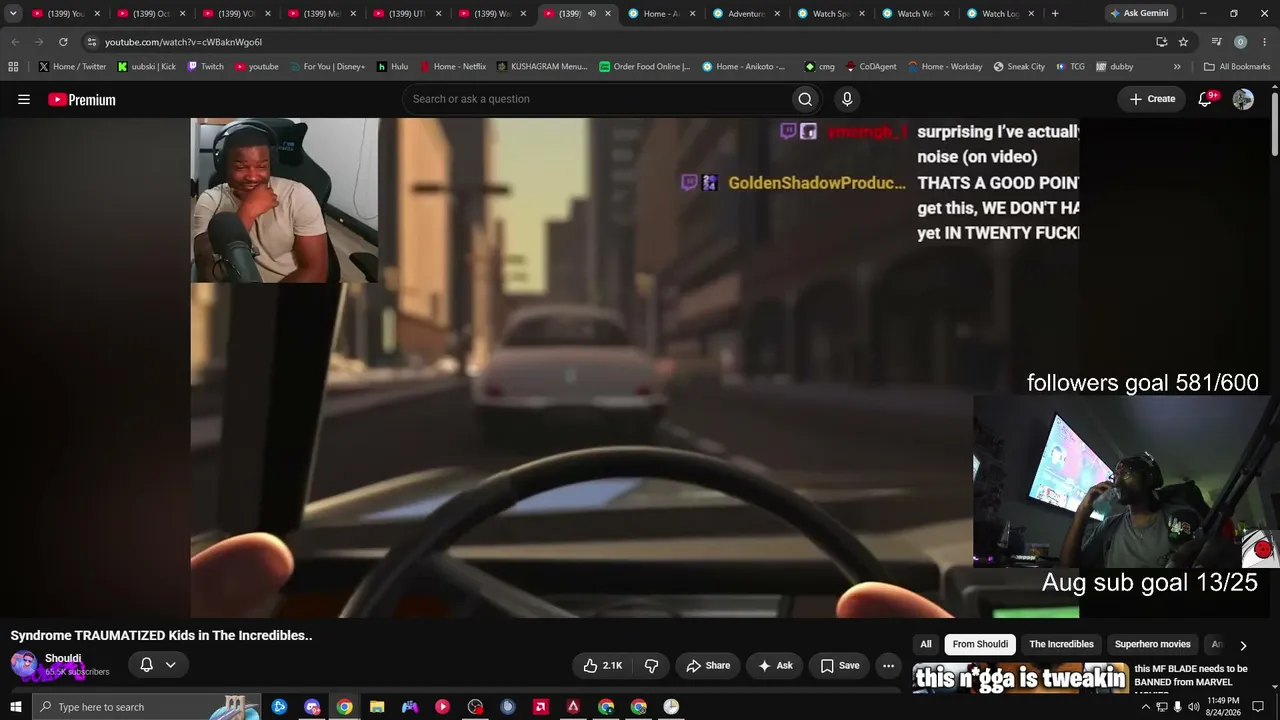Click the video player area
The image size is (1280, 720).
[x=635, y=368]
